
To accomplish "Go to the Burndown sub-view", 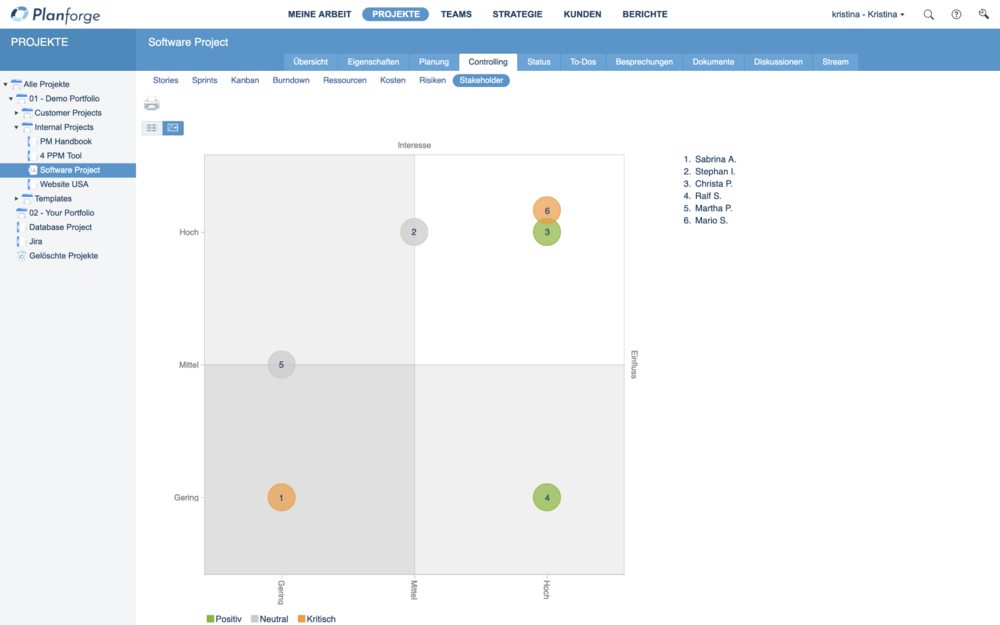I will point(291,80).
